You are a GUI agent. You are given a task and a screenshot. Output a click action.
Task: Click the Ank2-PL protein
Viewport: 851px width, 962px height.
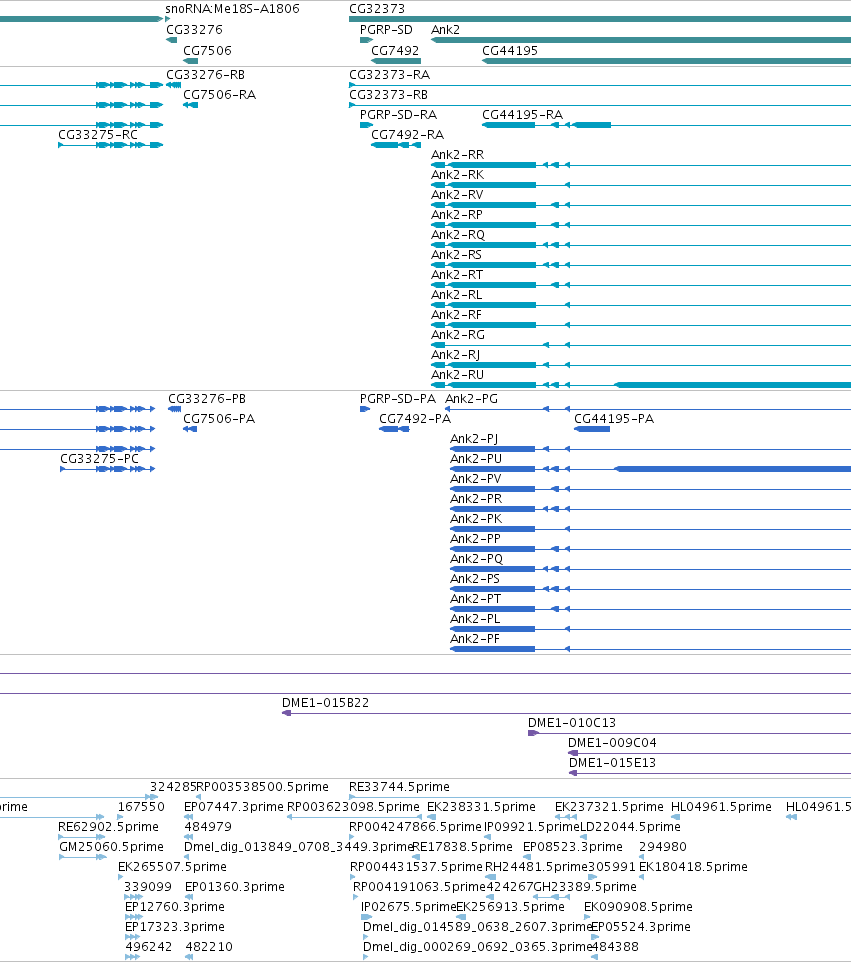pos(650,629)
